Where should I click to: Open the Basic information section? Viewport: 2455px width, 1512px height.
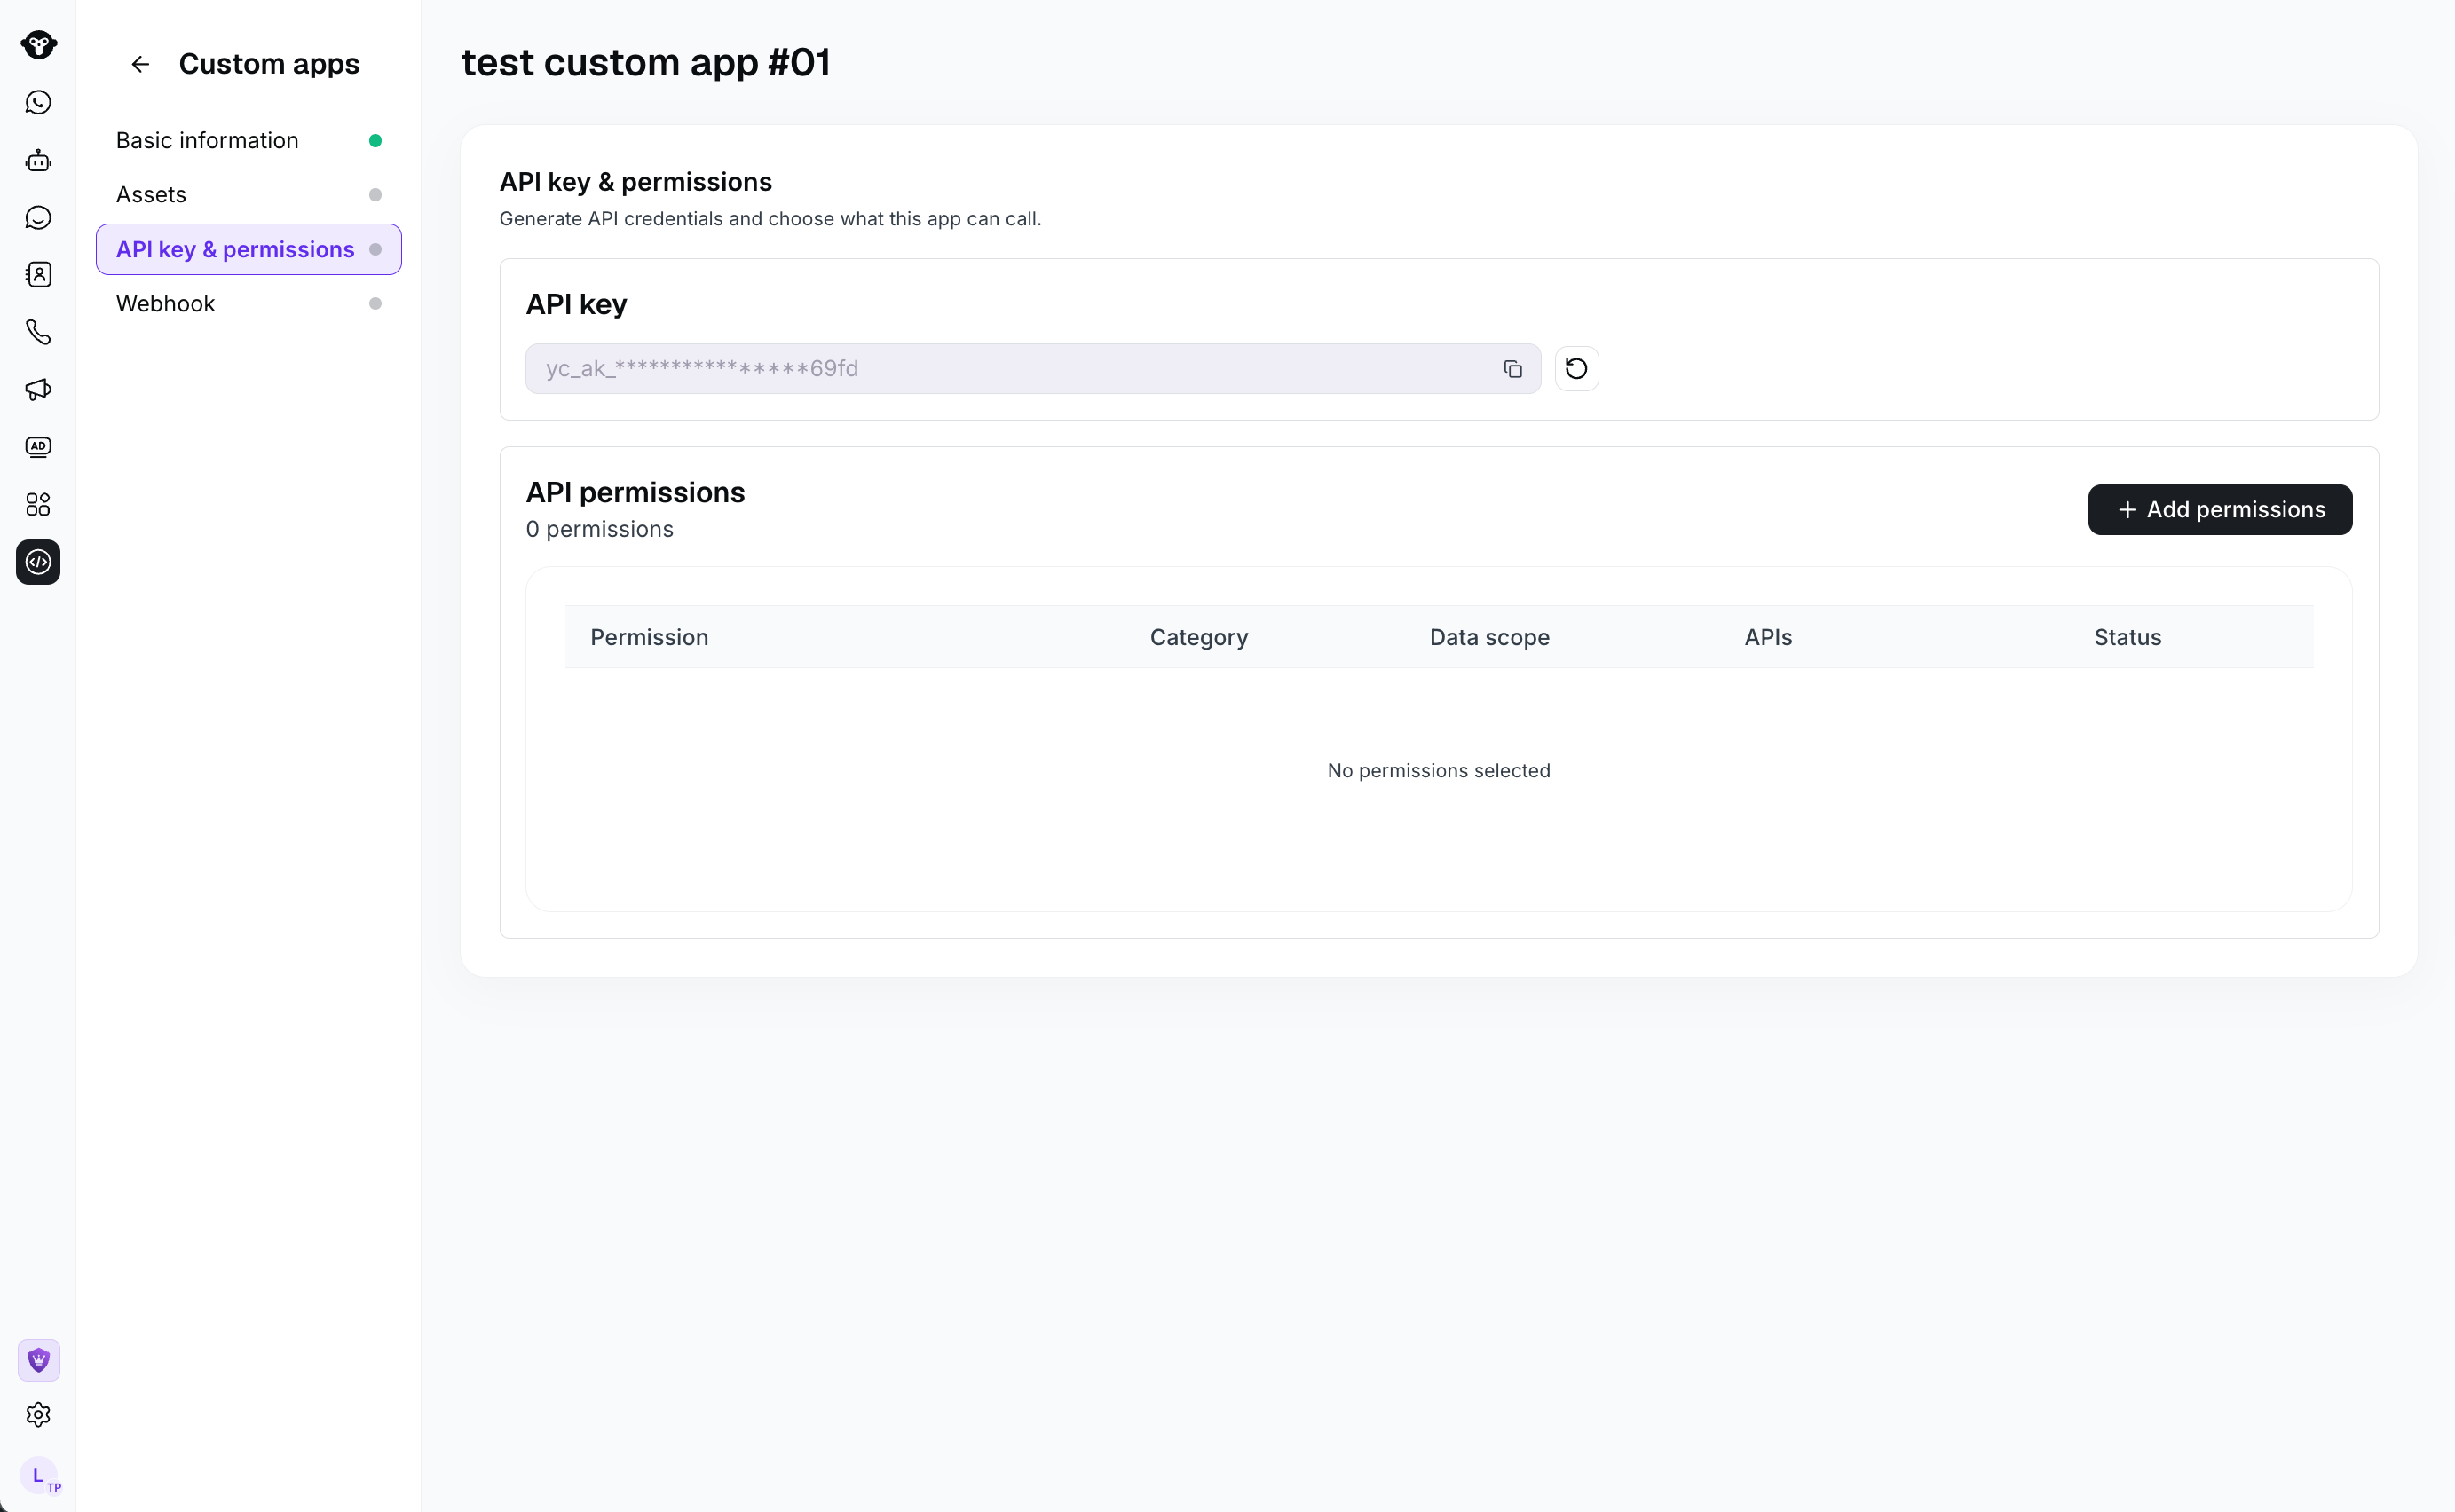point(248,141)
